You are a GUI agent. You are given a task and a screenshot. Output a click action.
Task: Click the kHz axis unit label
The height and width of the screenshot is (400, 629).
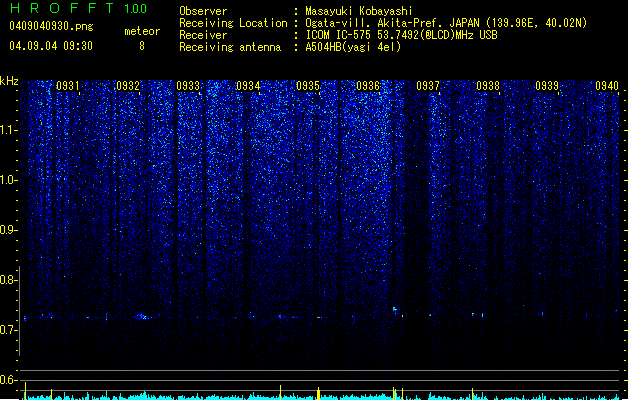click(9, 81)
